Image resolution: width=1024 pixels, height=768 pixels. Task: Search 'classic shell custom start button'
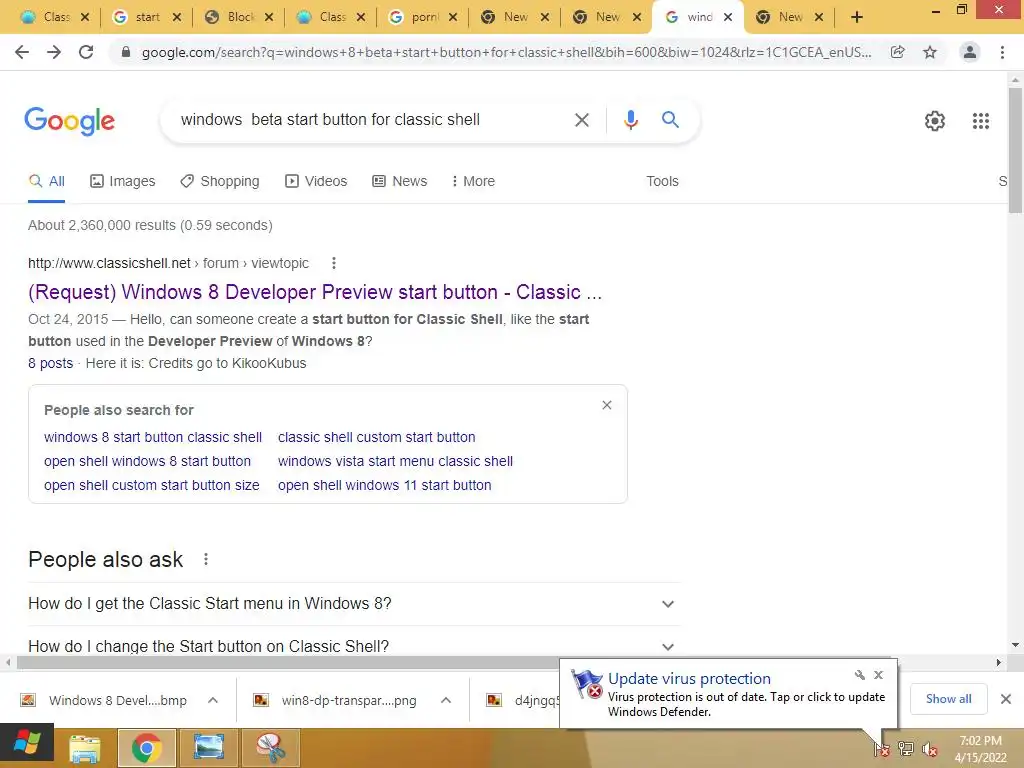[377, 437]
